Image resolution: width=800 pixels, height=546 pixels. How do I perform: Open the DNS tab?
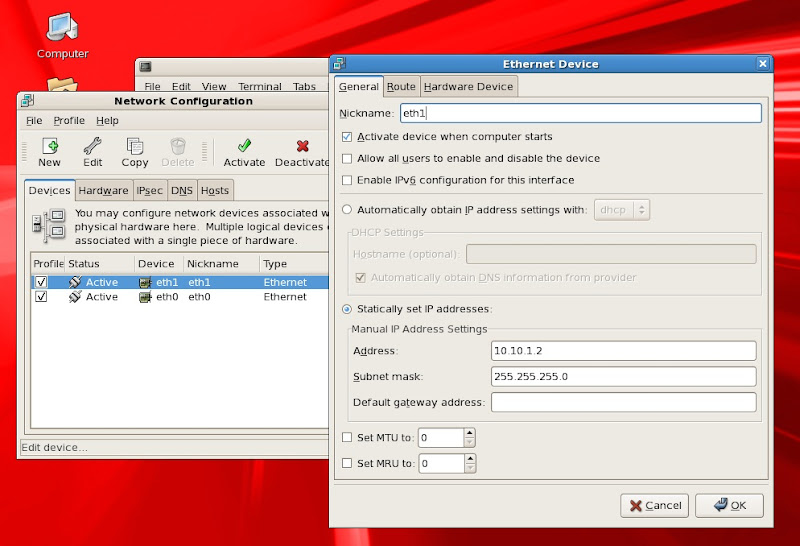point(182,190)
